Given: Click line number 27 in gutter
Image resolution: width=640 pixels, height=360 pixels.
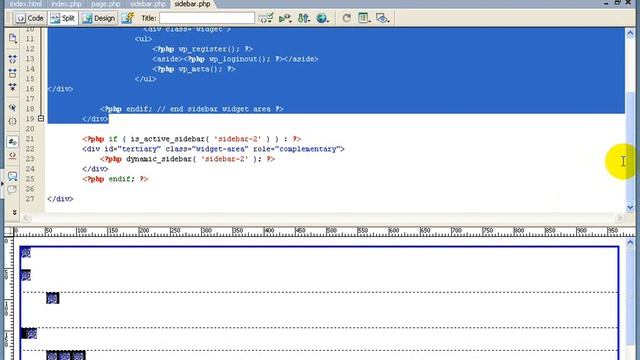Looking at the screenshot, I should click(30, 199).
